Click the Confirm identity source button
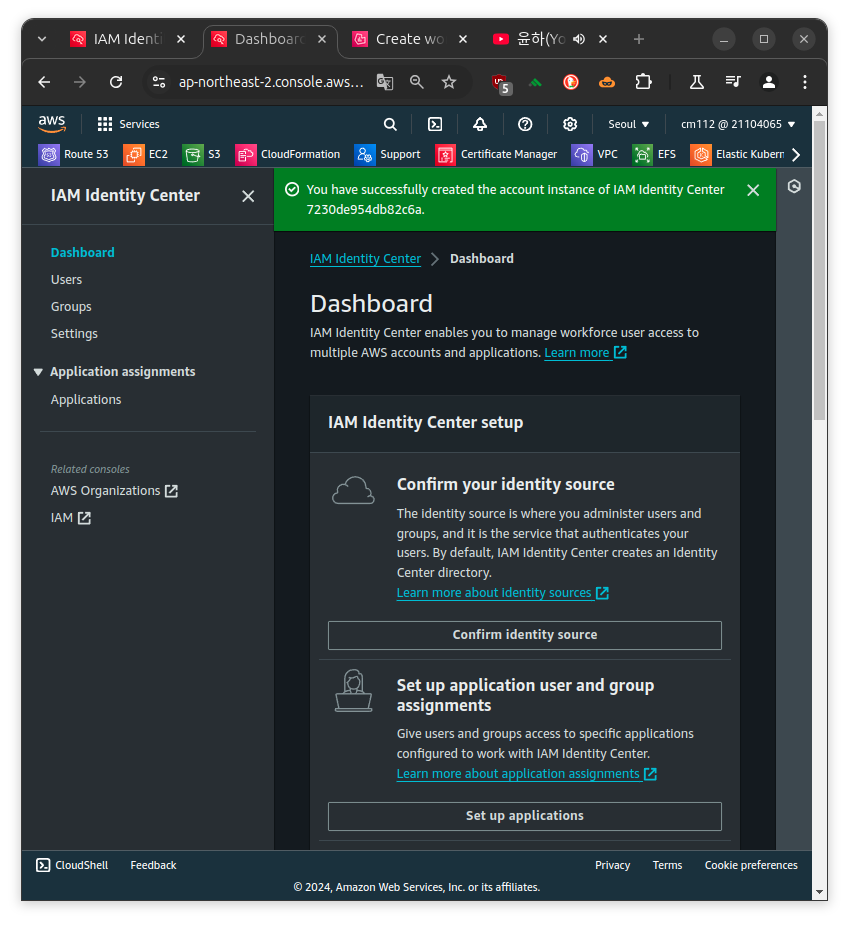The image size is (849, 925). (x=525, y=635)
